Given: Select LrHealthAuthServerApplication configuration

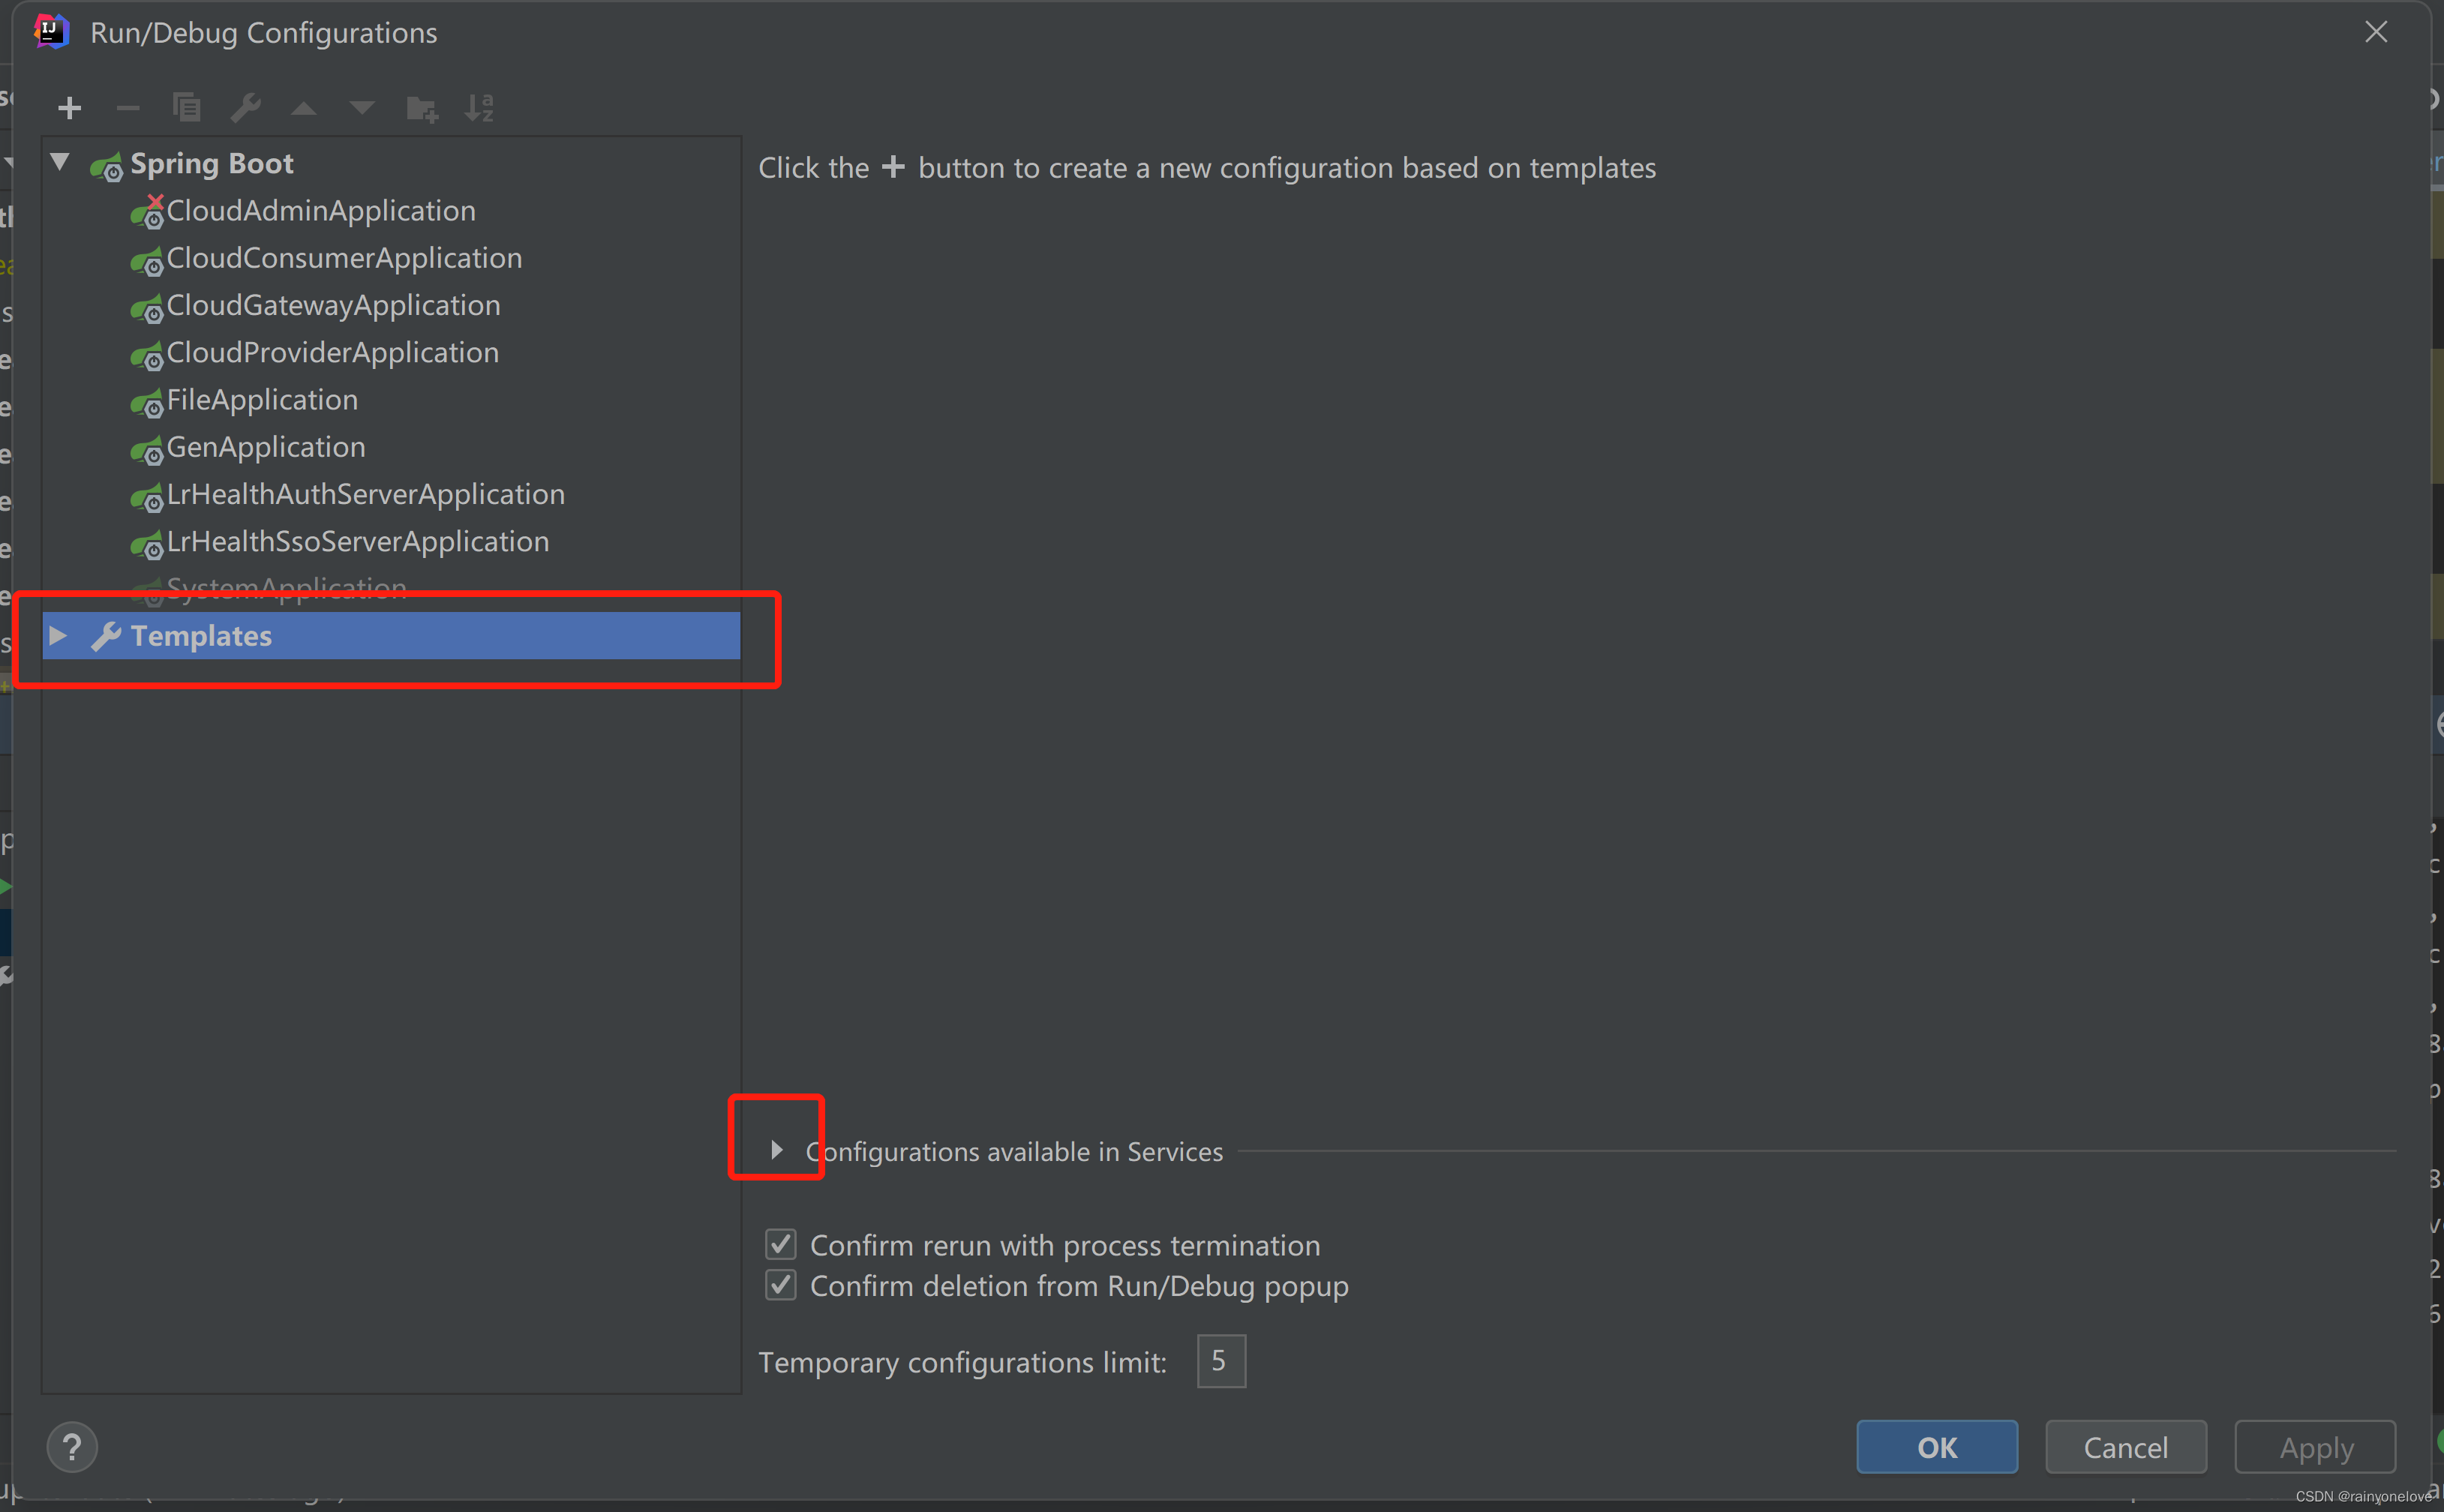Looking at the screenshot, I should coord(365,495).
